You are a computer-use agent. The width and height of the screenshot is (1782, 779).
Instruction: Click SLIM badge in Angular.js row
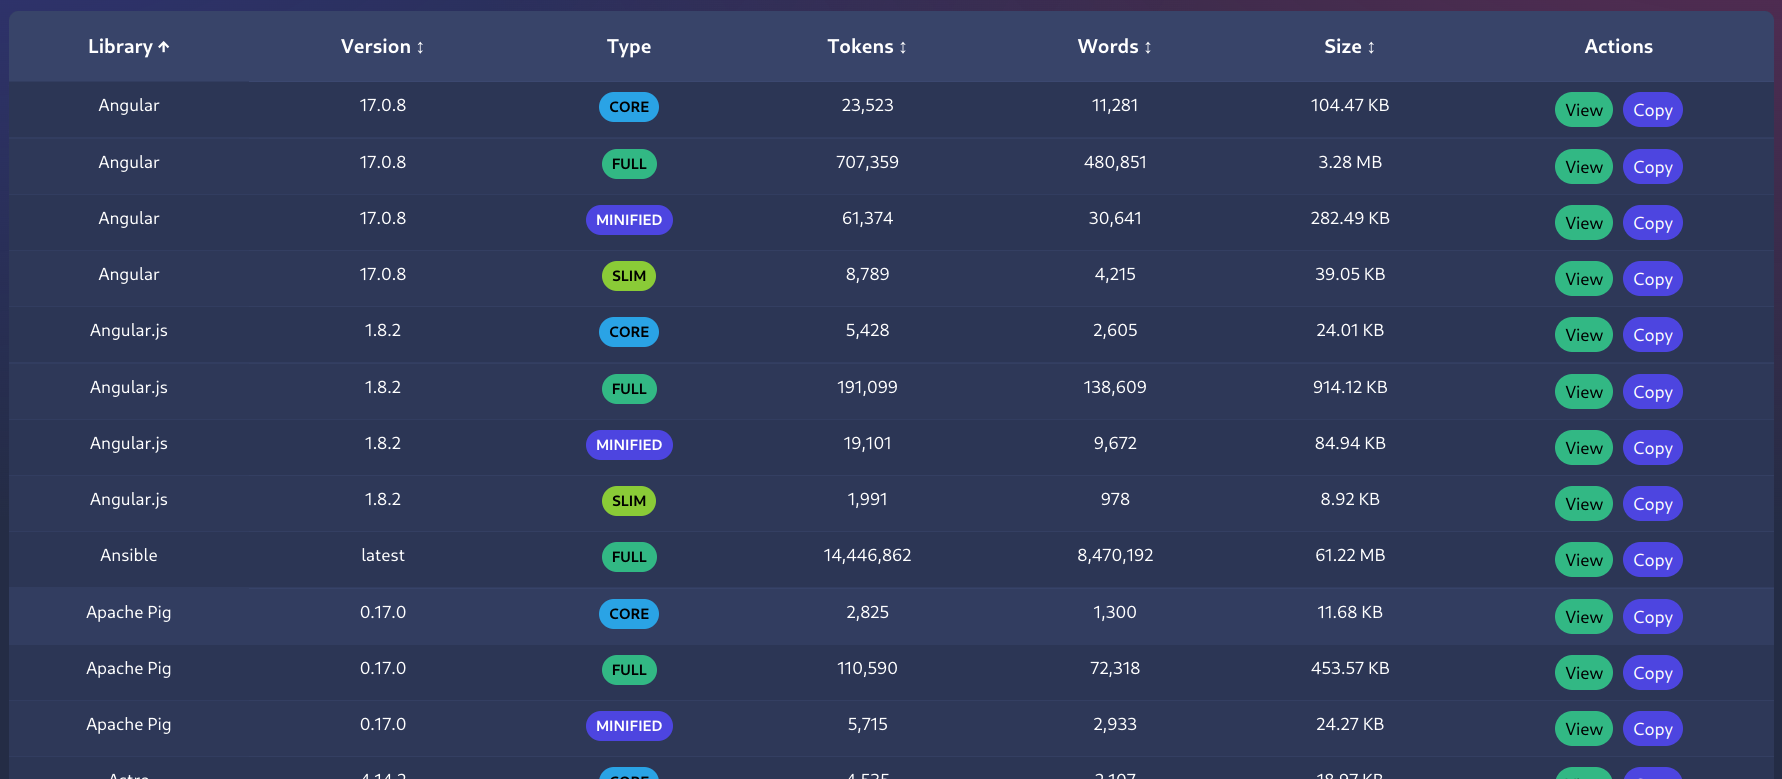click(x=629, y=501)
